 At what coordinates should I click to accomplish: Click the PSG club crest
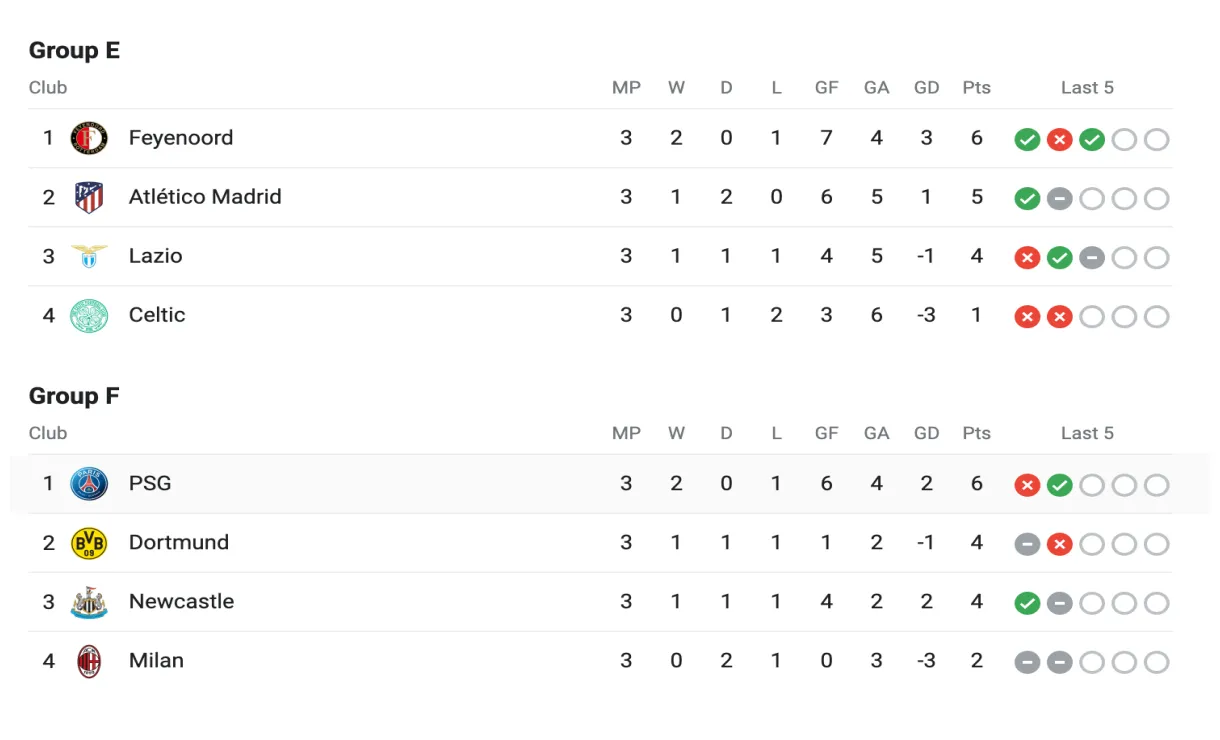click(x=89, y=484)
